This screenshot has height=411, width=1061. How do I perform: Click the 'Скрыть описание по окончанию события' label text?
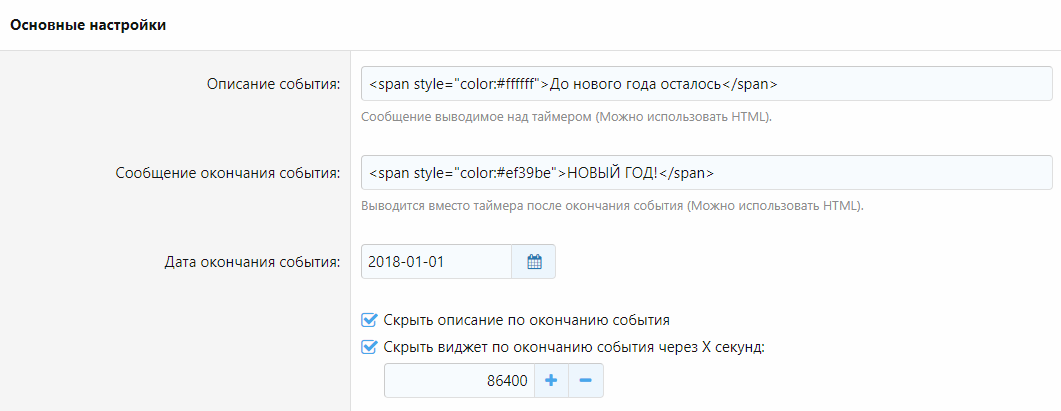click(x=526, y=320)
